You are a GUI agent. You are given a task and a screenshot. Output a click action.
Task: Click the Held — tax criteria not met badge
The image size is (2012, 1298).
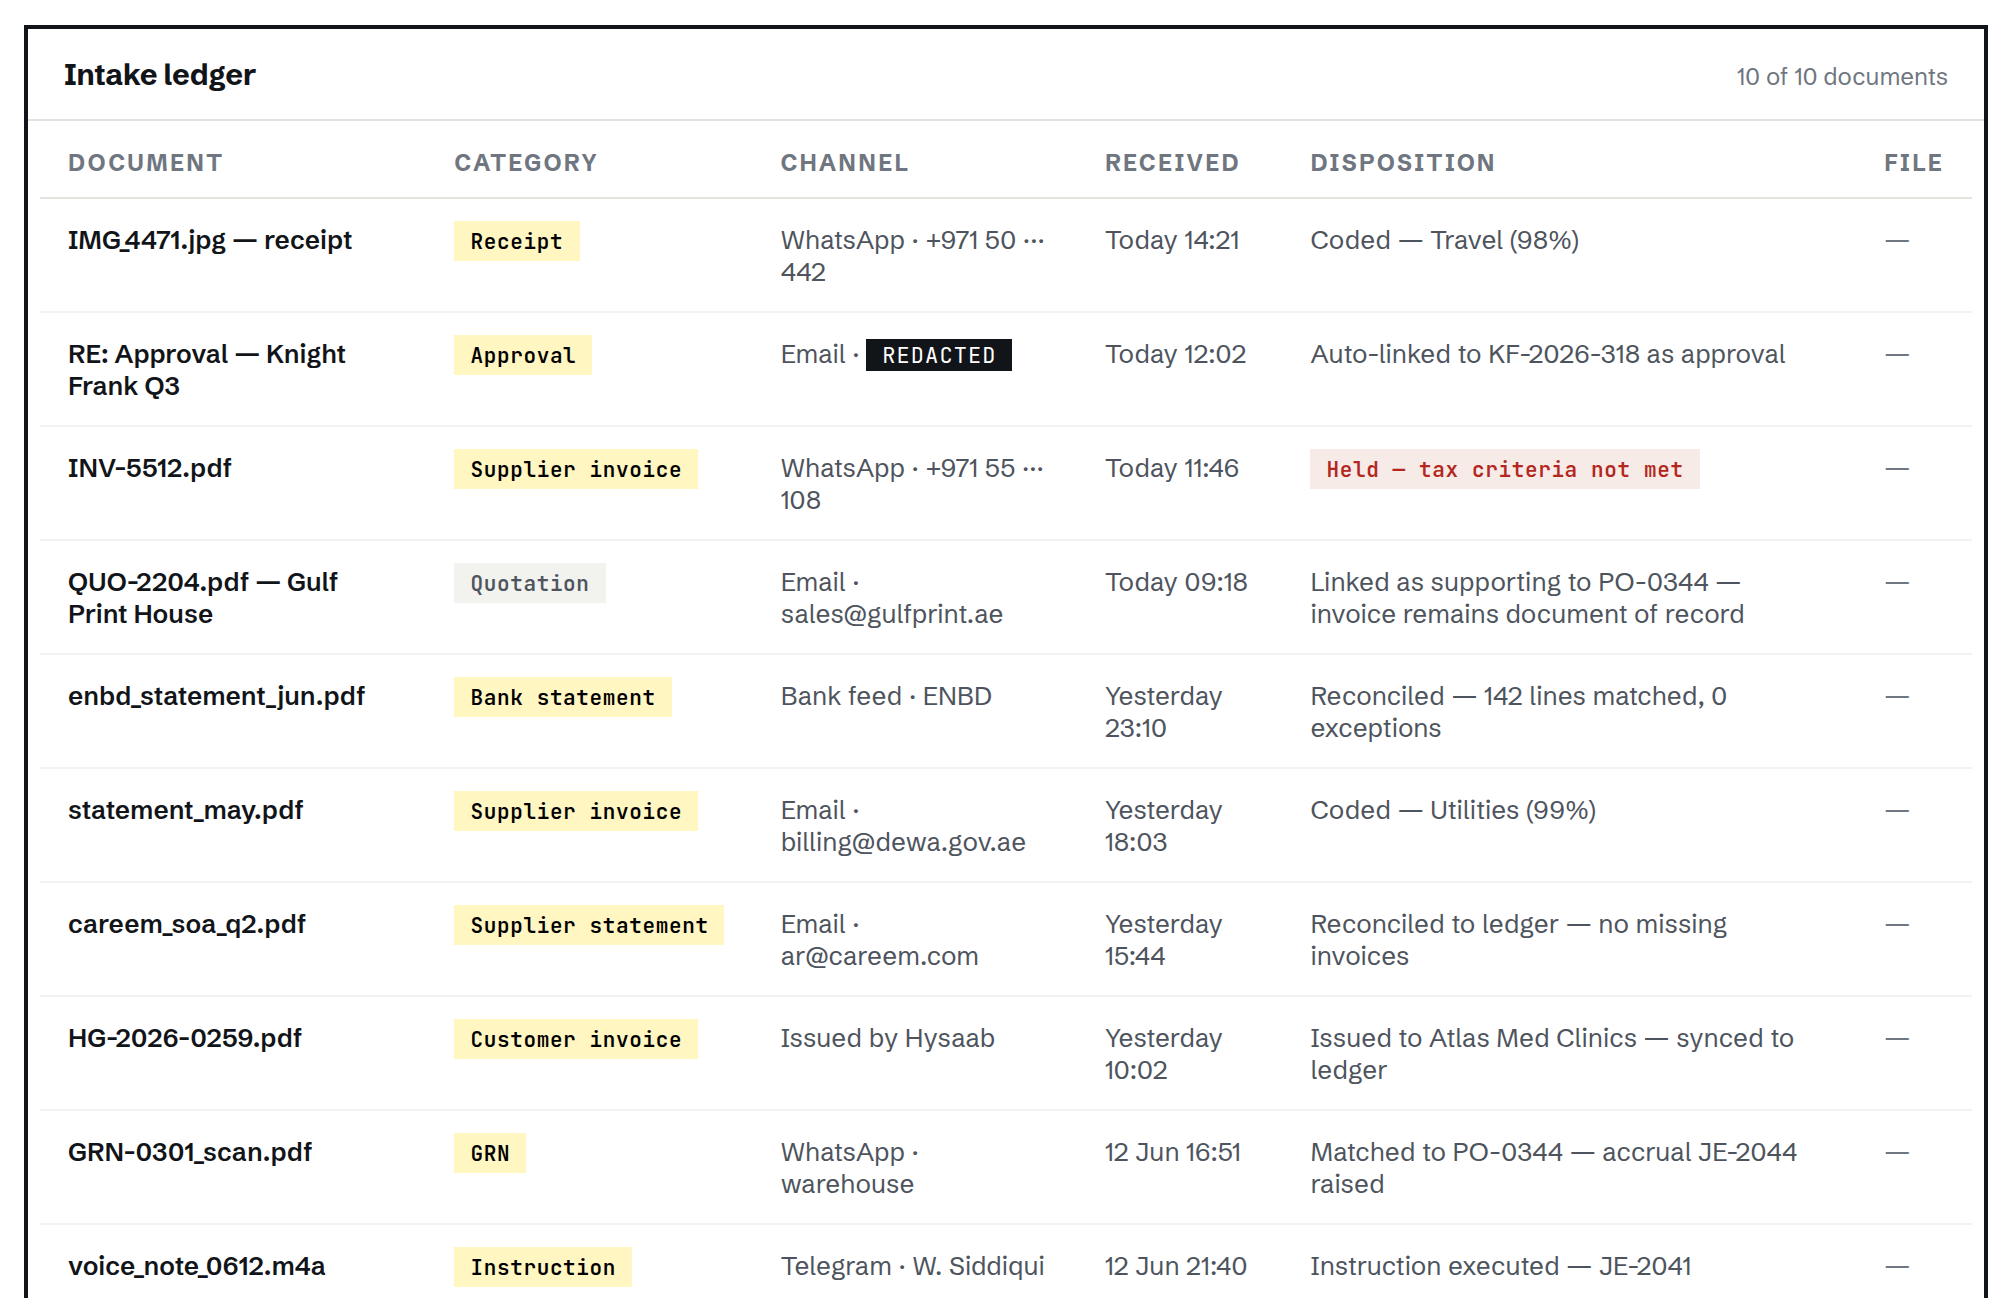pyautogui.click(x=1504, y=469)
